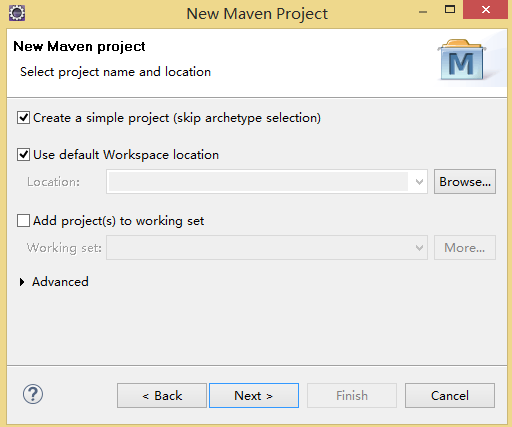512x427 pixels.
Task: Click the 'New Maven project' heading
Action: click(79, 46)
